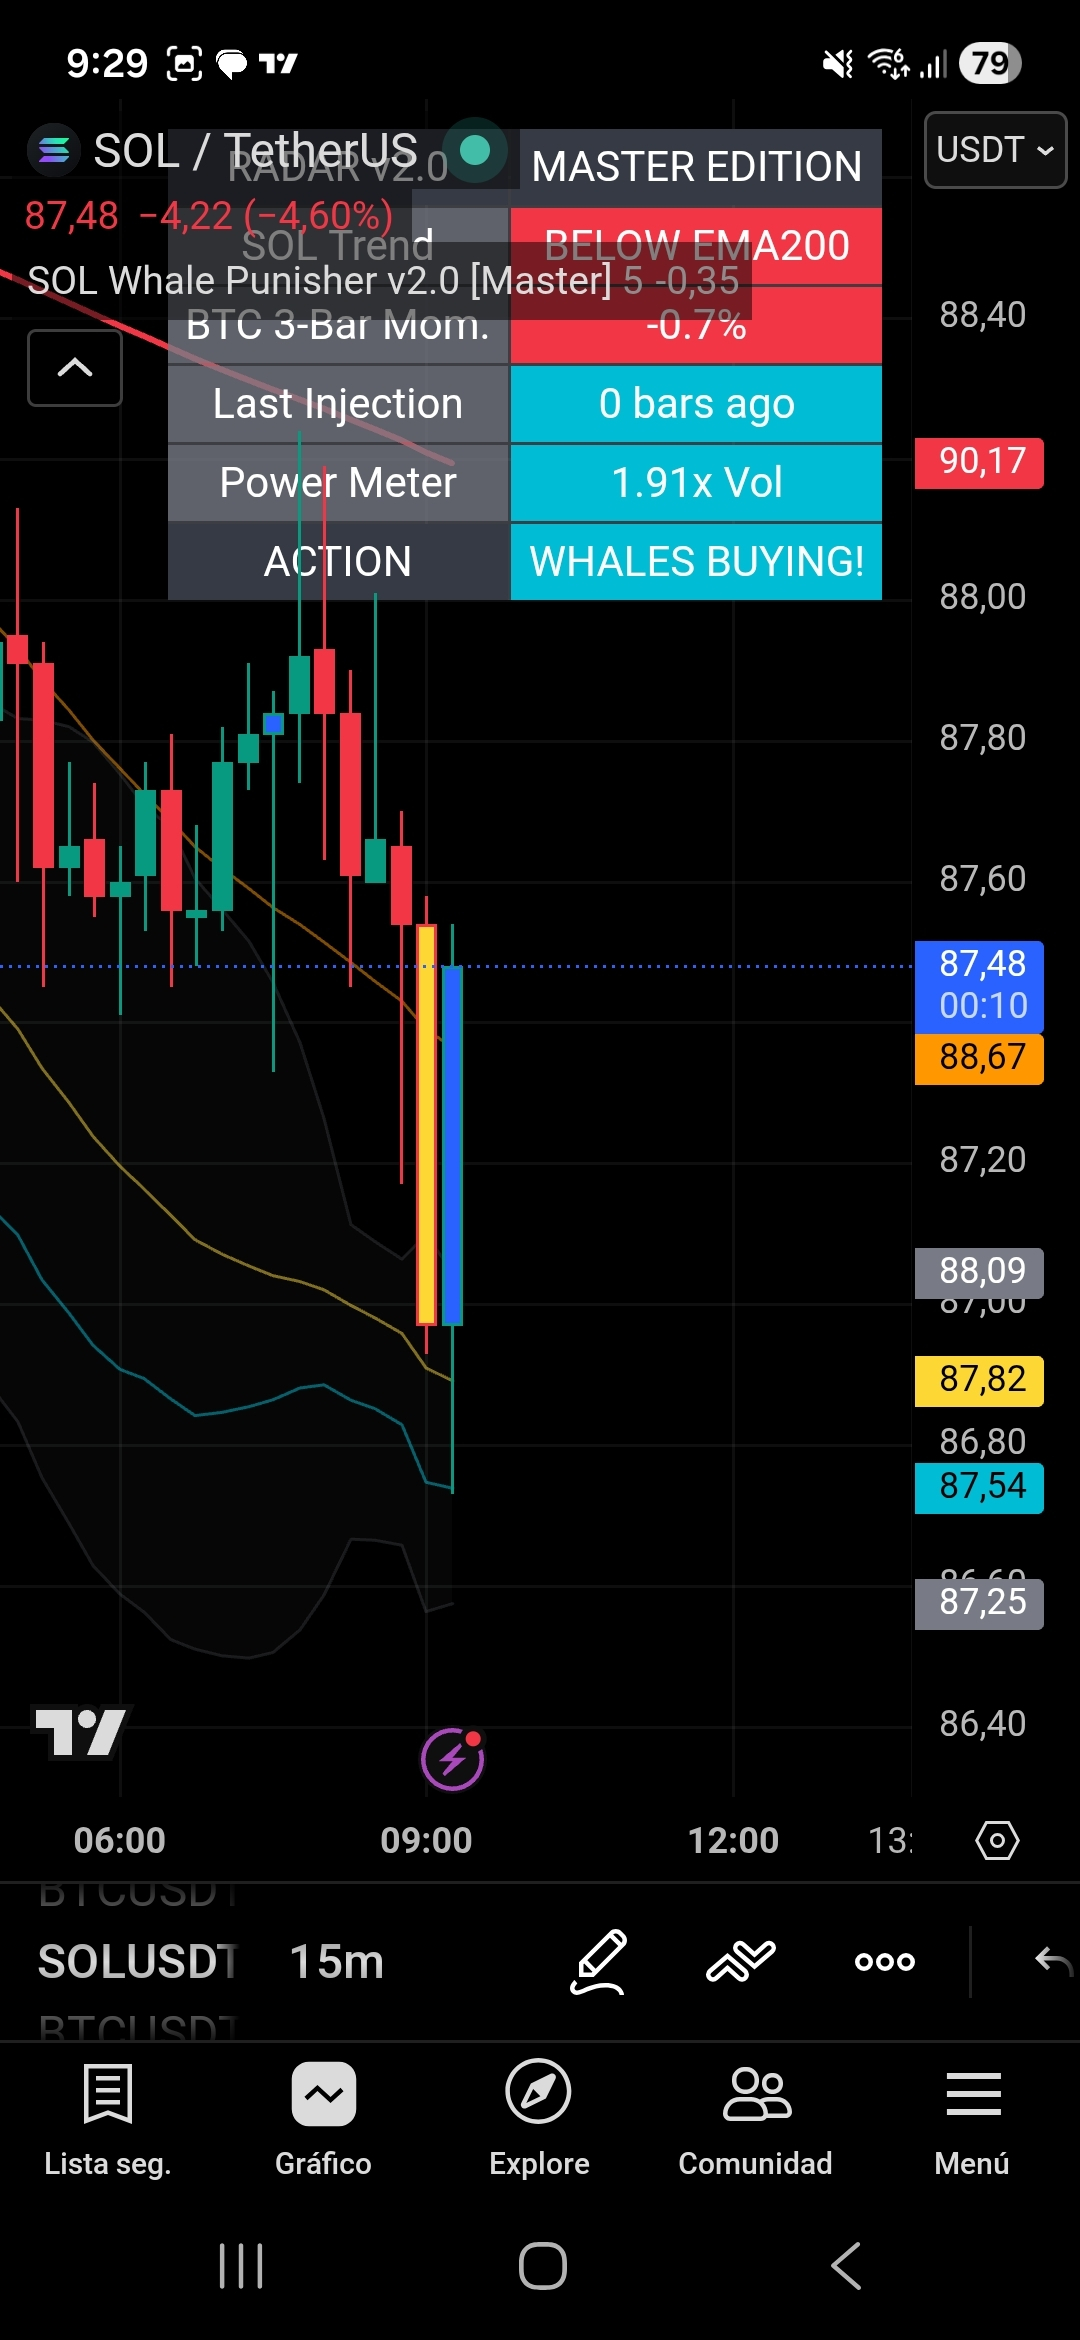Open the Menú tab
This screenshot has height=2340, width=1080.
pyautogui.click(x=972, y=2119)
